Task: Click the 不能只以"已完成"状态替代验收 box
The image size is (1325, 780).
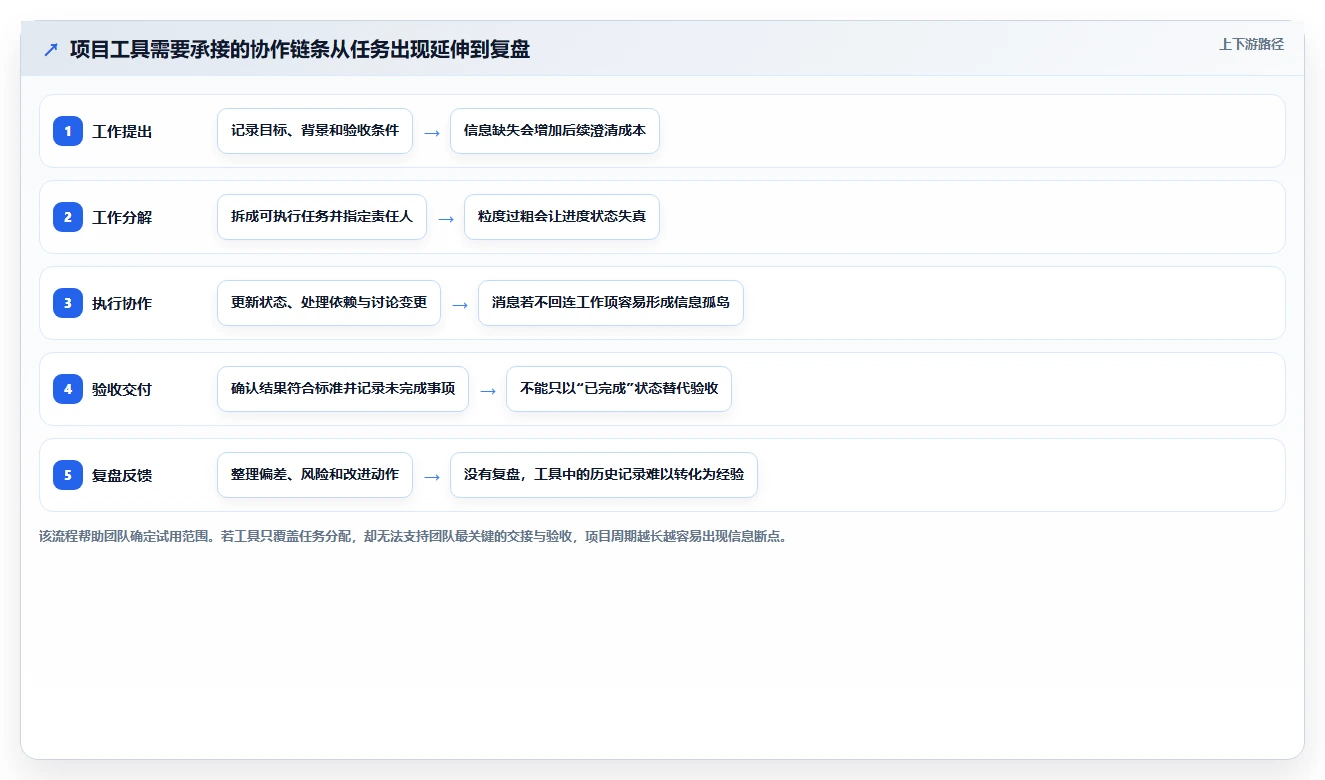Action: [619, 389]
